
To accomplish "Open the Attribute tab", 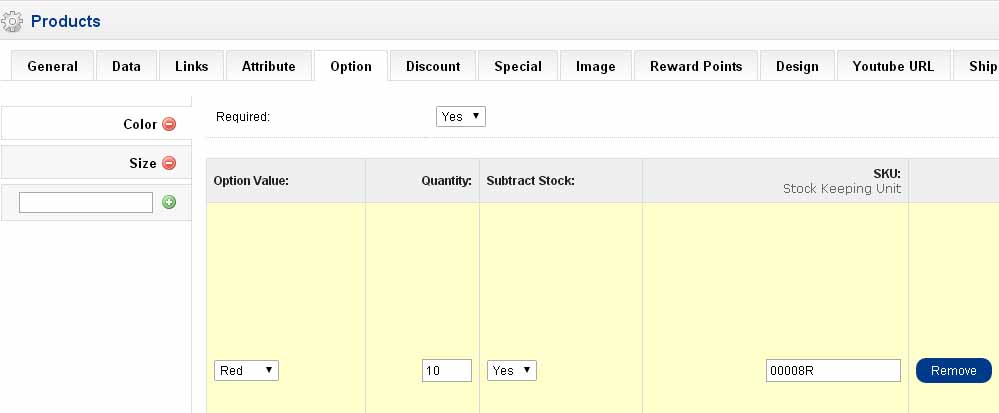I will [x=268, y=66].
